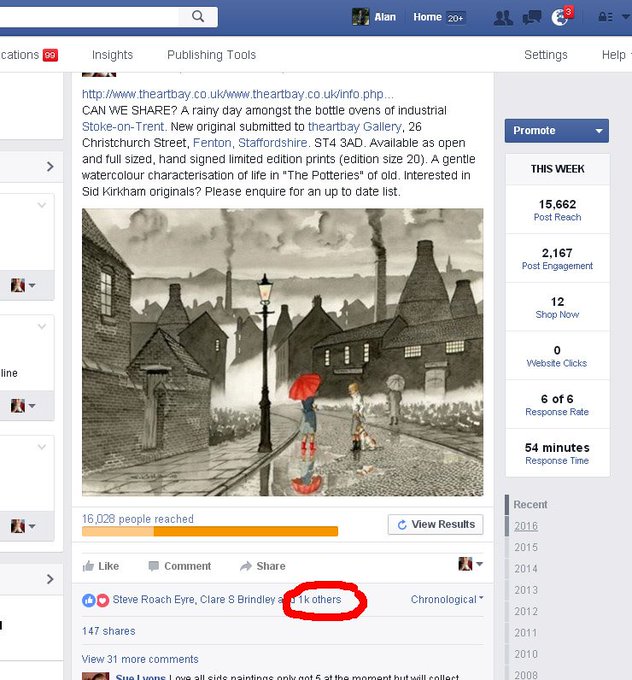This screenshot has height=680, width=632.
Task: Open the Staffordshire link
Action: 274,143
